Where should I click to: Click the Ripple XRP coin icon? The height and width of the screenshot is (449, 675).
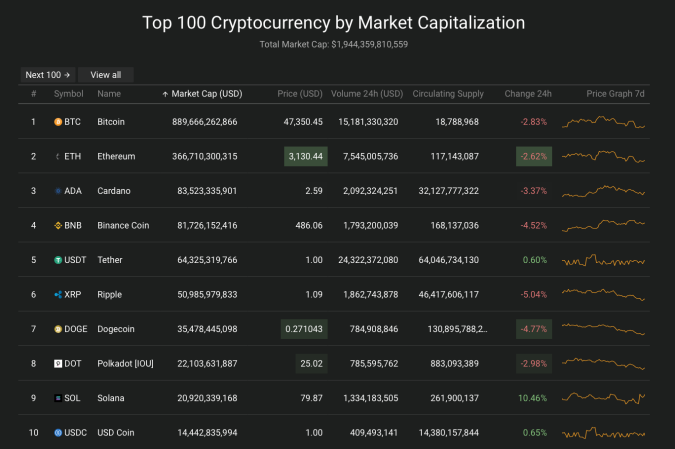tap(58, 294)
